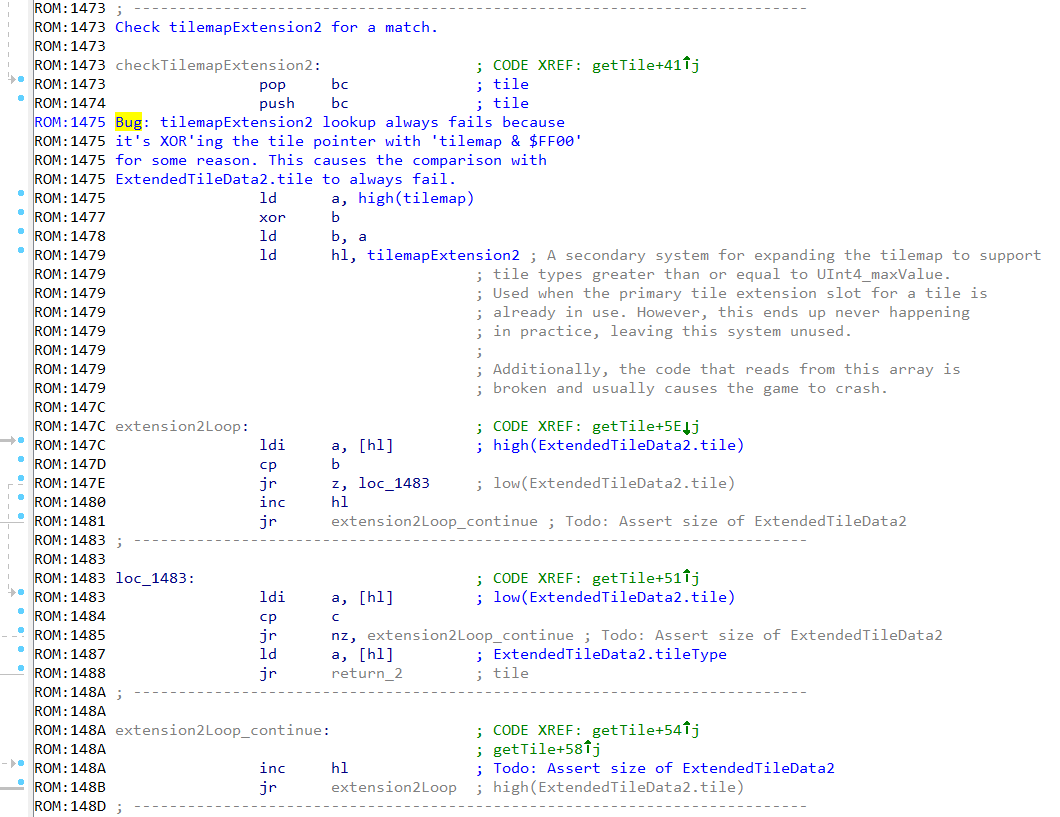Click the 'pop' mnemonic

(x=272, y=84)
